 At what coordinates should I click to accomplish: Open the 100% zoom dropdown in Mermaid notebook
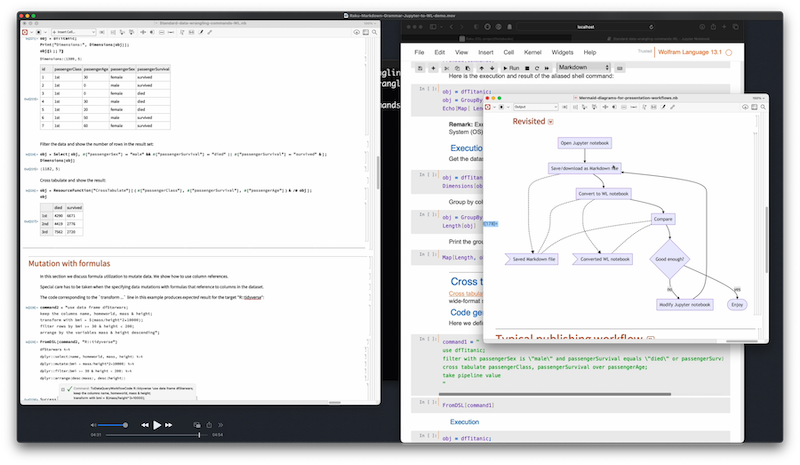click(x=758, y=98)
